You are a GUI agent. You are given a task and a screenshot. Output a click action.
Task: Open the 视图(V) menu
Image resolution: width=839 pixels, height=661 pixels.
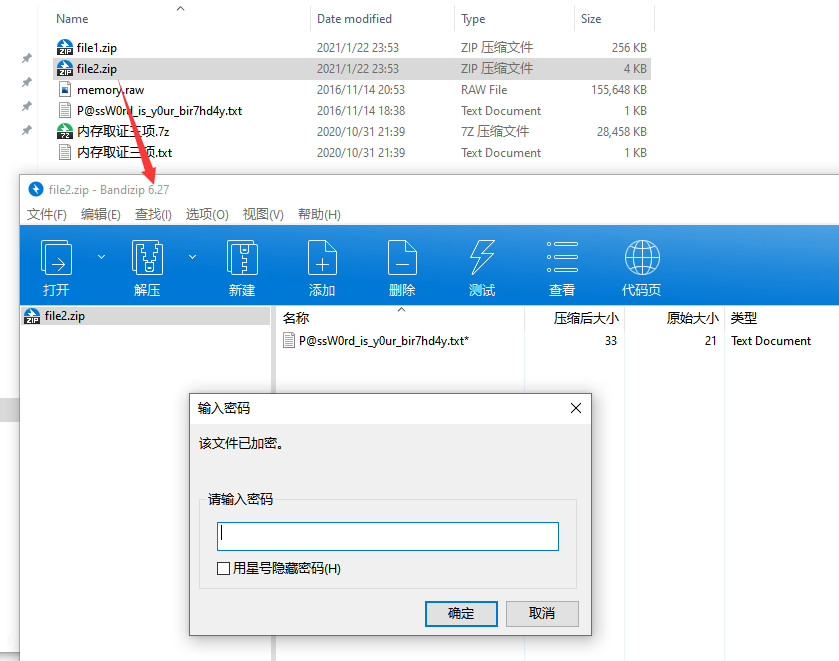(x=266, y=213)
